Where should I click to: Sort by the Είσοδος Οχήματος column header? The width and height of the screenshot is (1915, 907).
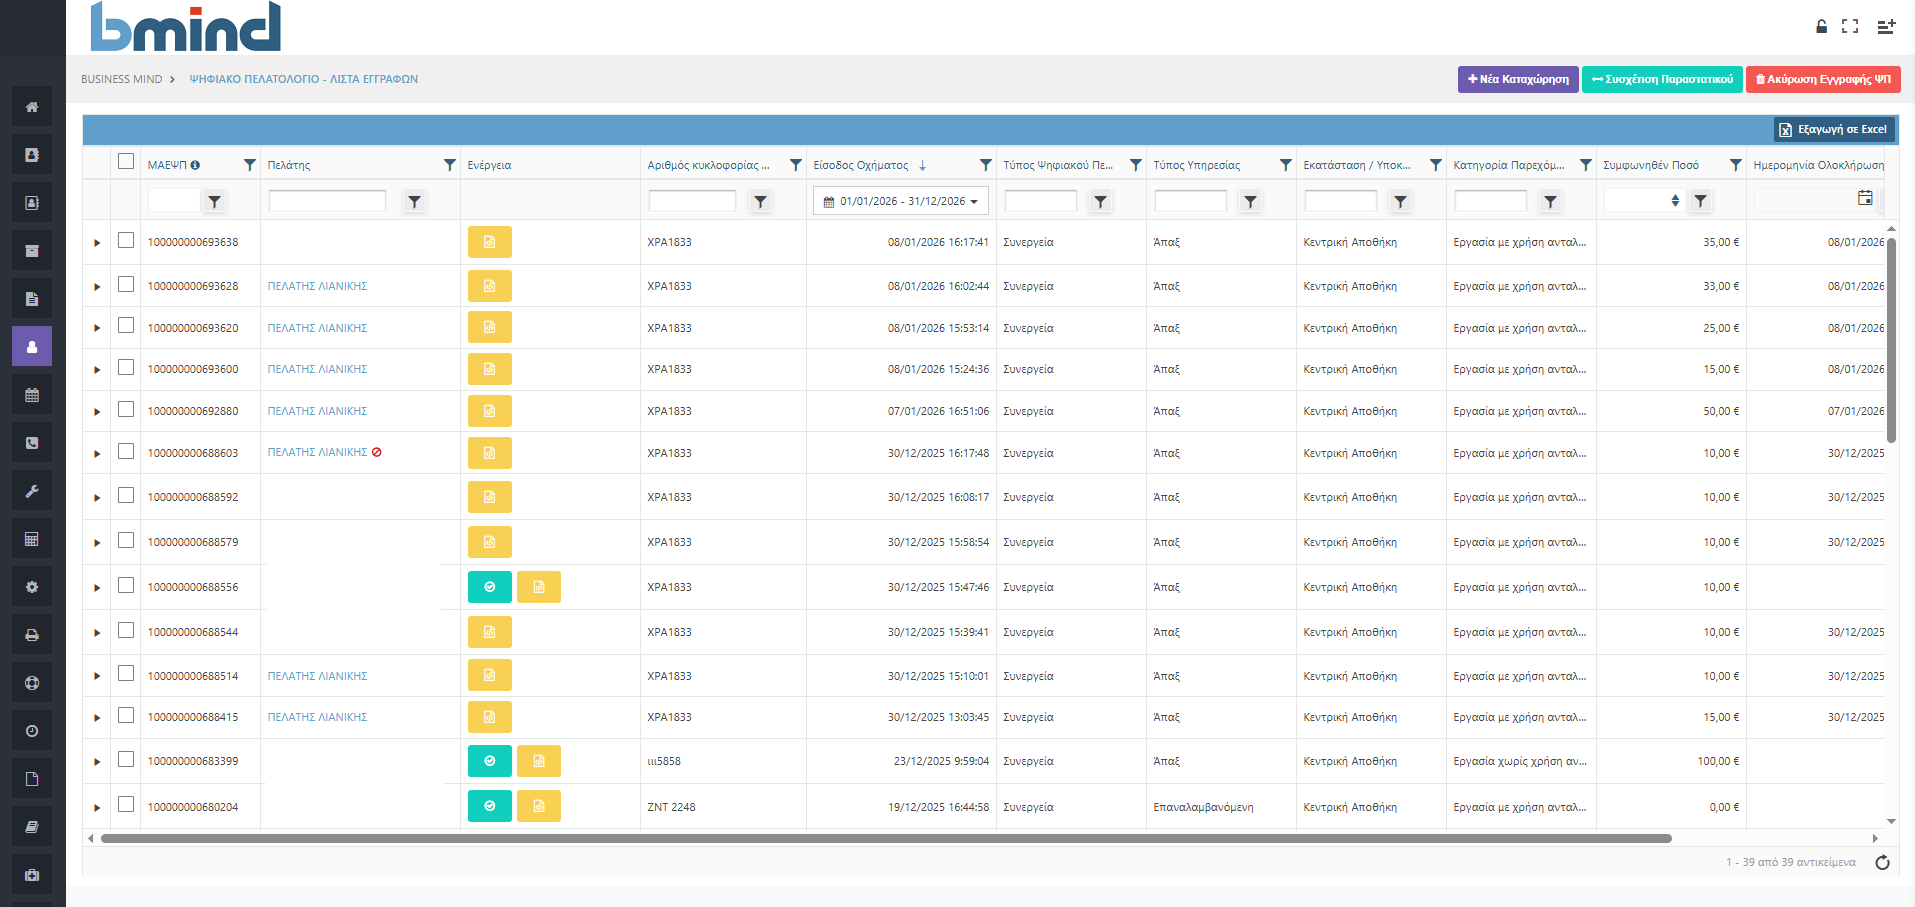(x=861, y=165)
